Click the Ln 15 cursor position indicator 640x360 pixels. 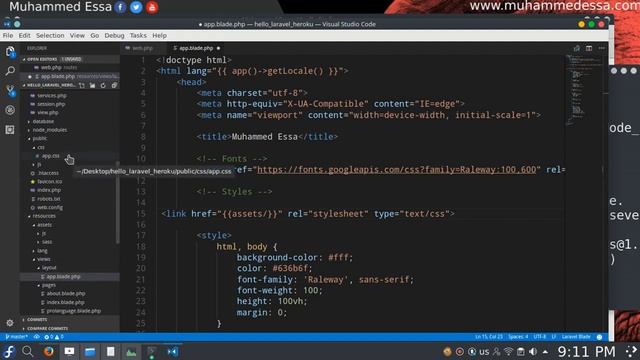[489, 337]
